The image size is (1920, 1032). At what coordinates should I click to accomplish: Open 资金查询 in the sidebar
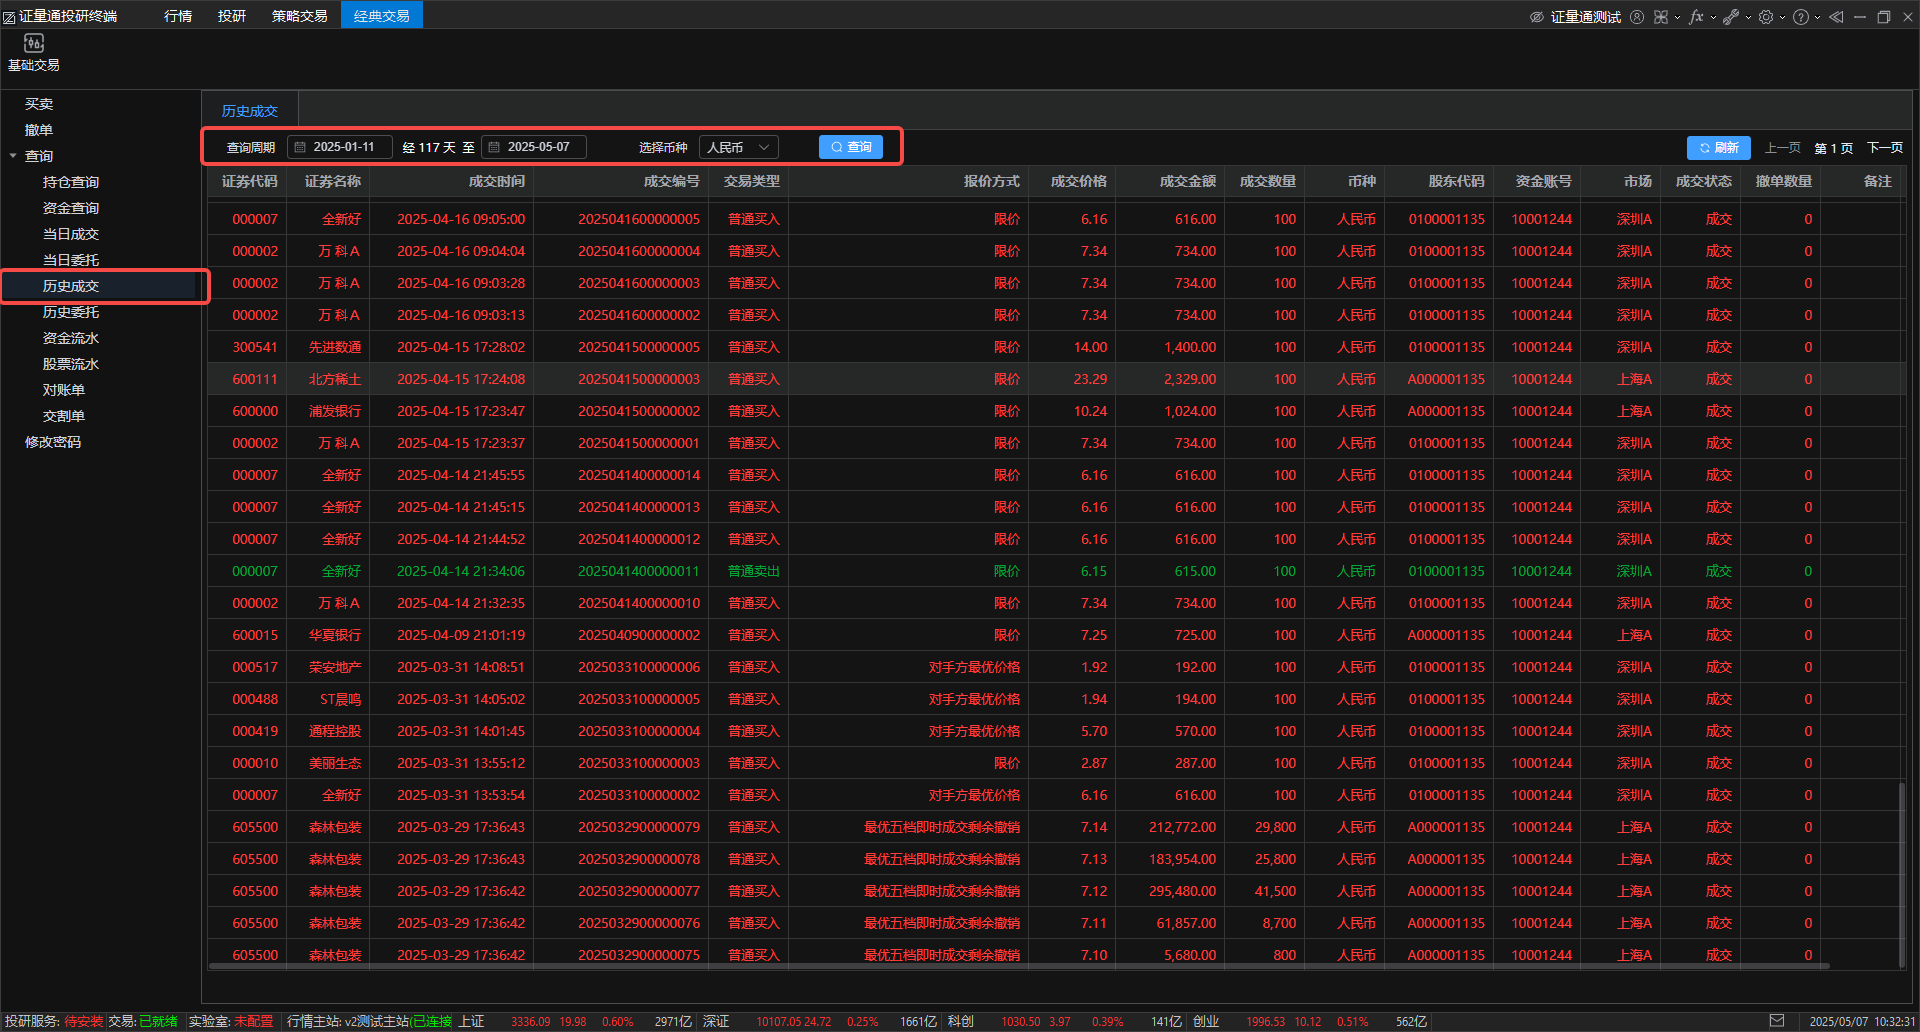tap(71, 208)
